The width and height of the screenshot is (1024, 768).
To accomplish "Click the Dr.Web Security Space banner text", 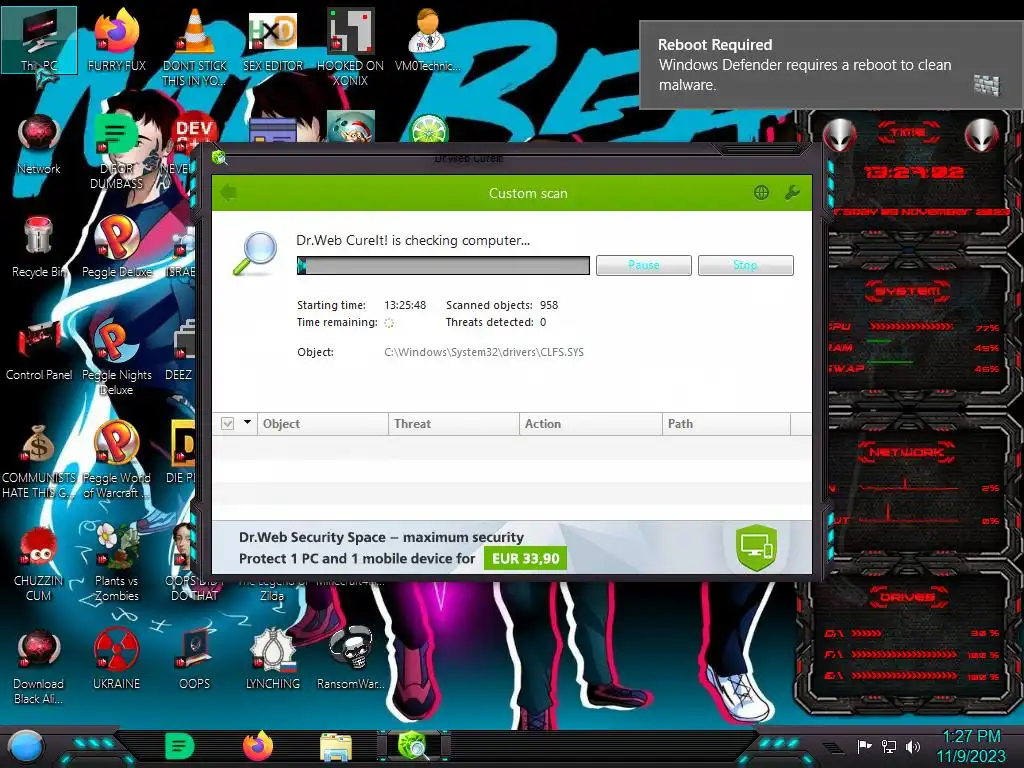I will (381, 537).
